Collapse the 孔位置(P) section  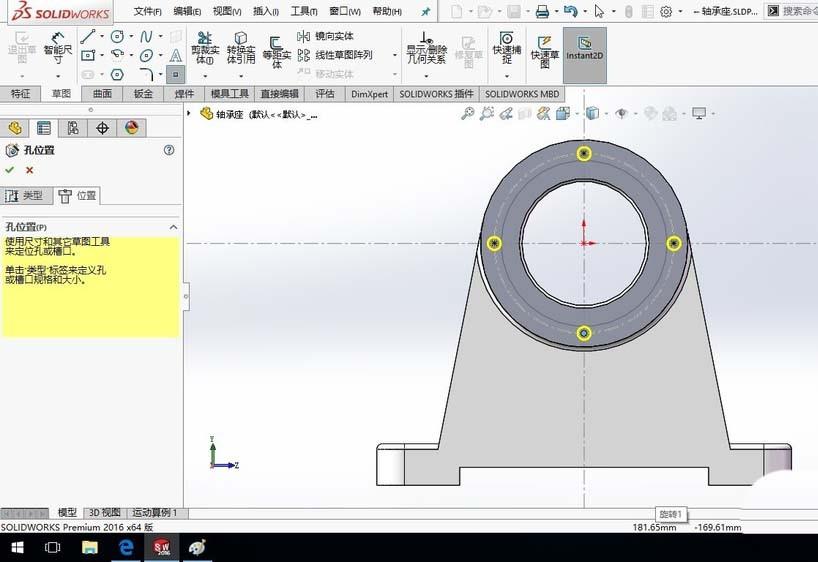coord(173,227)
